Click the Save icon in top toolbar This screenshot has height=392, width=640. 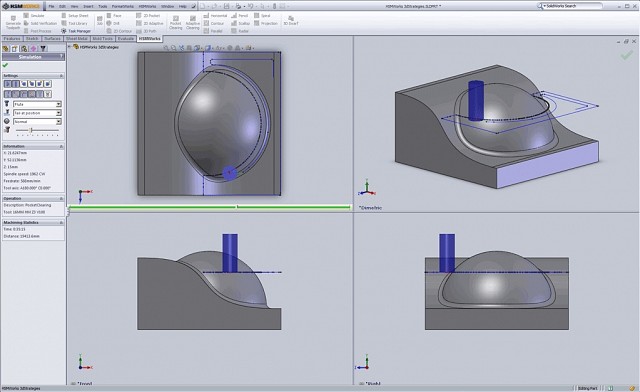[227, 6]
